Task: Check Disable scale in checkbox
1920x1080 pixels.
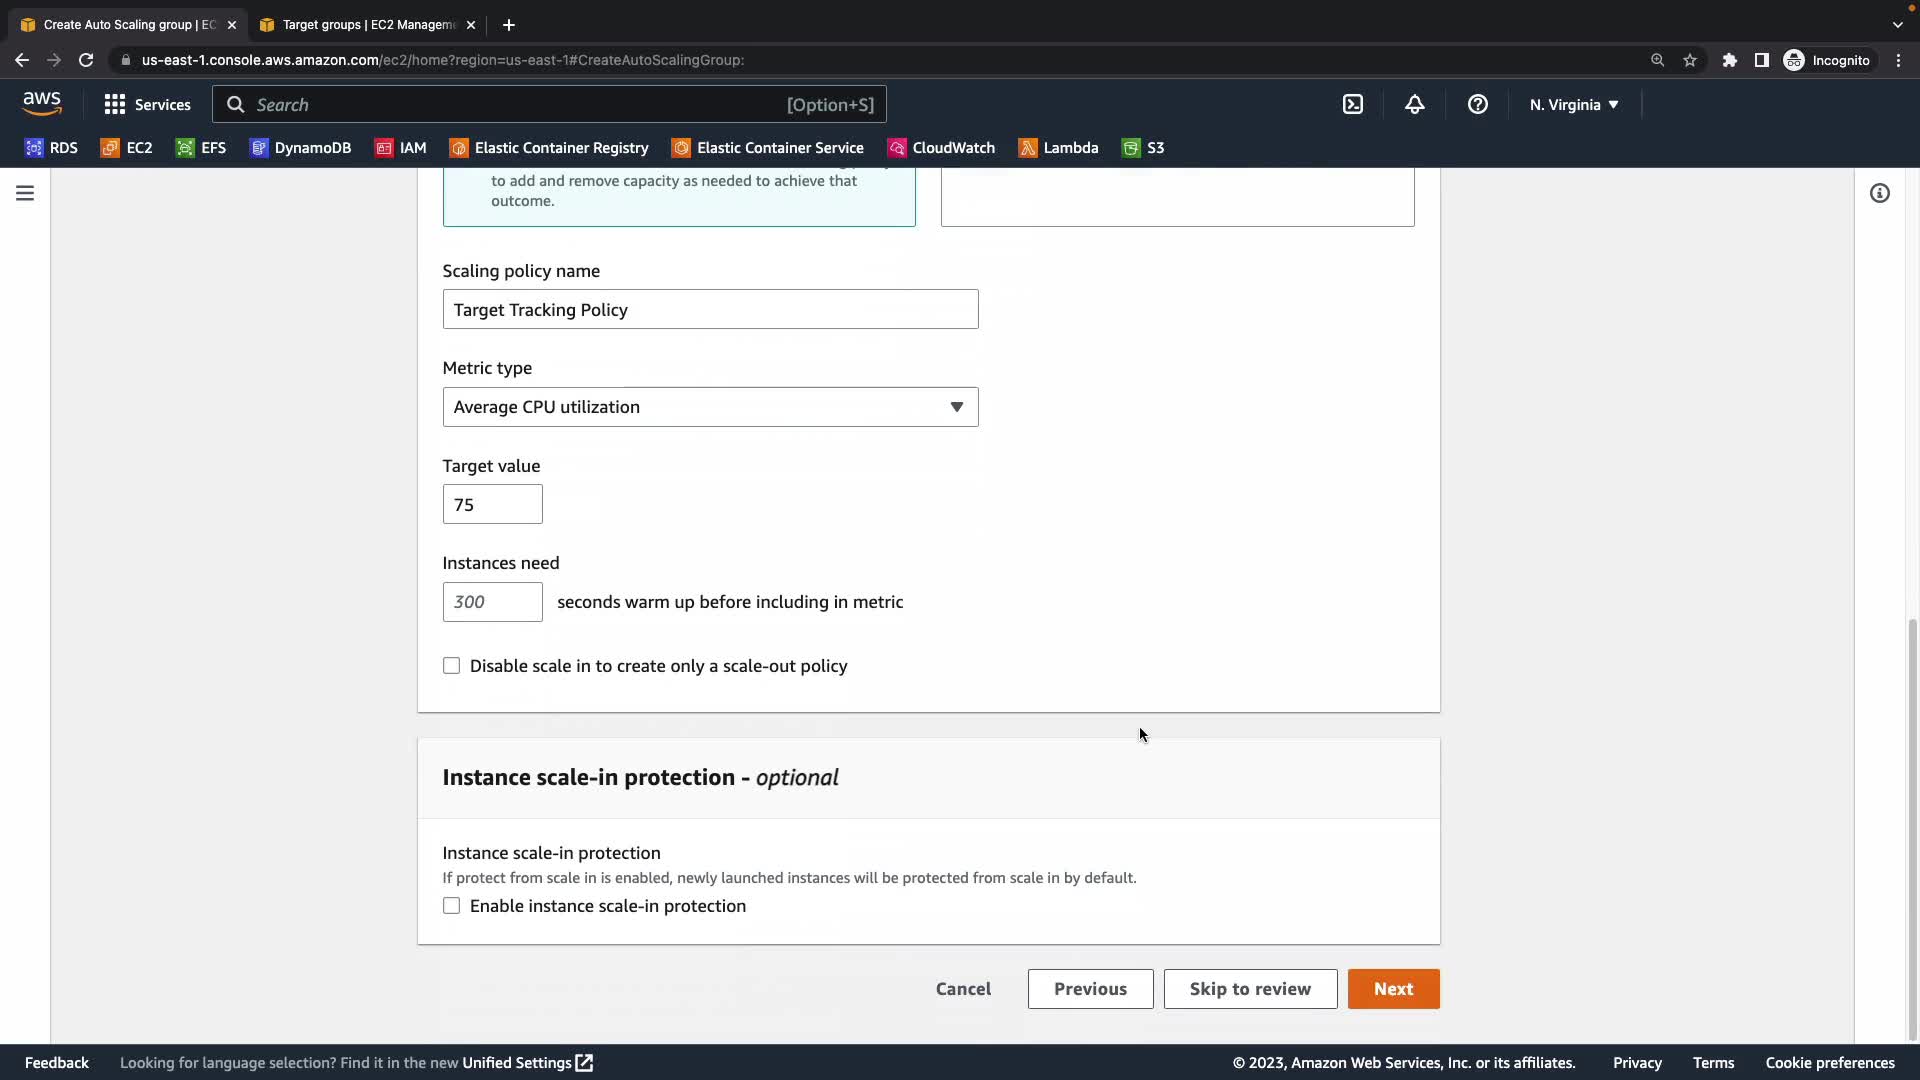Action: (x=451, y=666)
